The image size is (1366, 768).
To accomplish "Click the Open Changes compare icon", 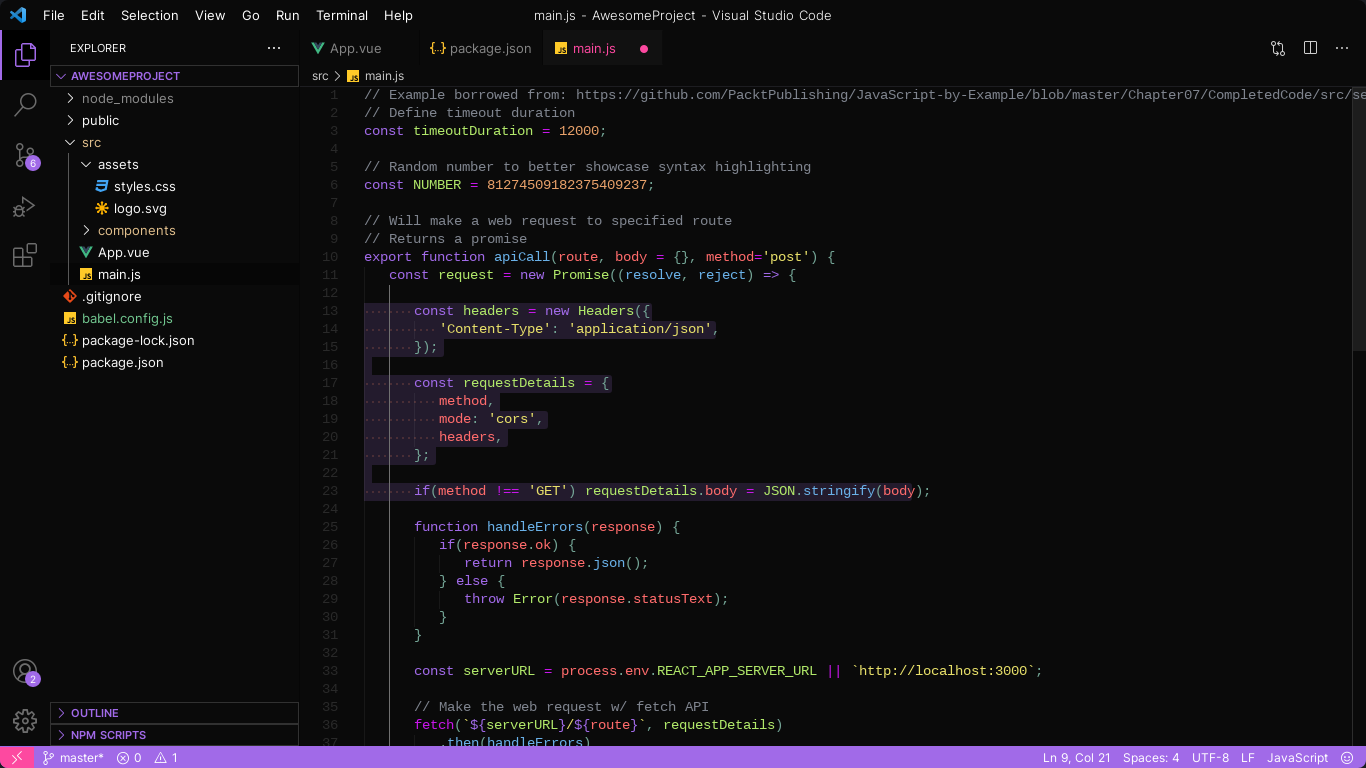I will tap(1278, 48).
